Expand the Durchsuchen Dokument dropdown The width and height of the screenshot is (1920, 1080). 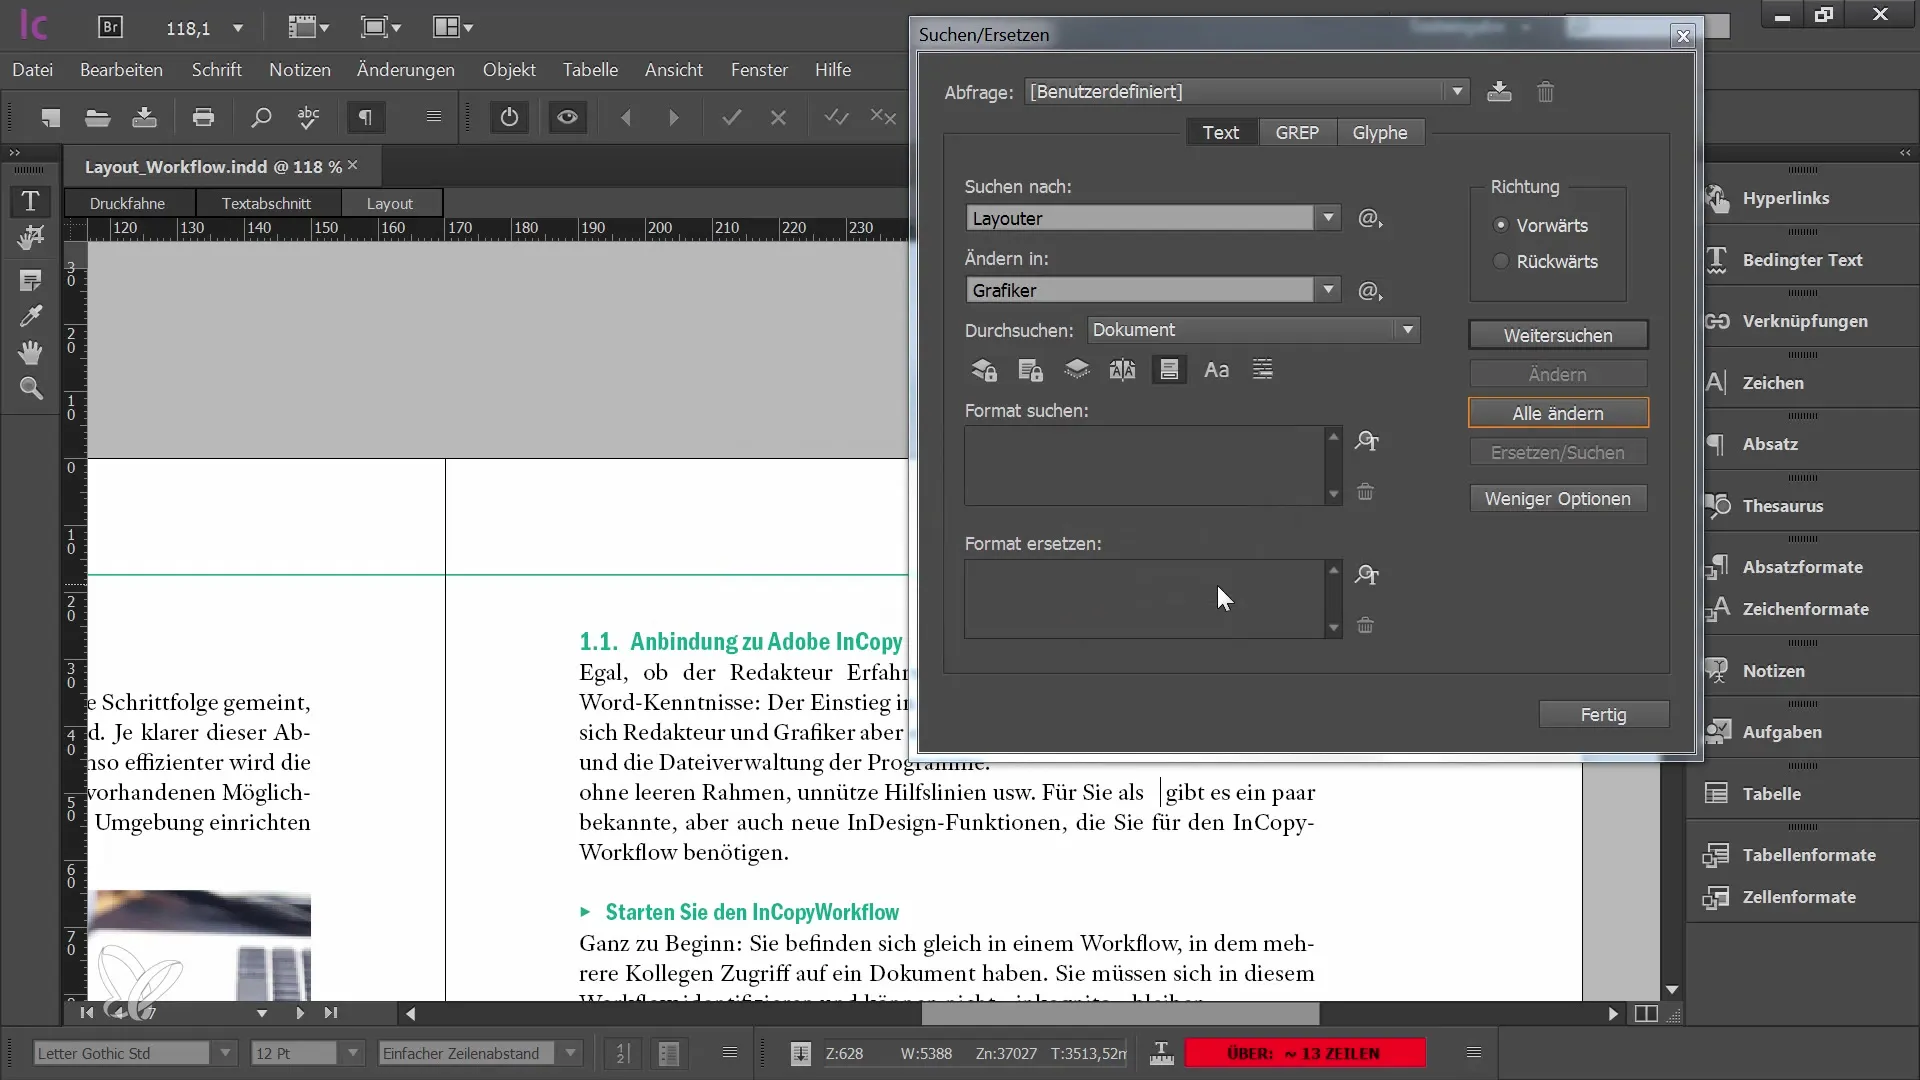click(1407, 330)
